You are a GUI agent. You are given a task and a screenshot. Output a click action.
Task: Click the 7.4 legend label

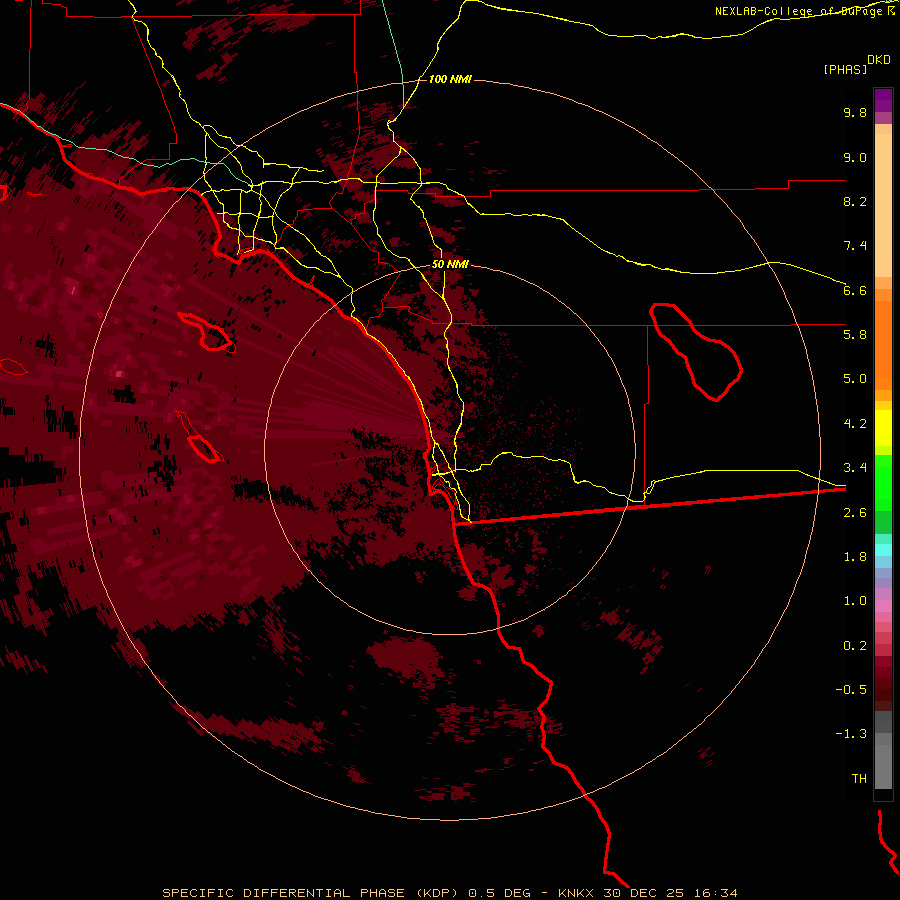[855, 246]
